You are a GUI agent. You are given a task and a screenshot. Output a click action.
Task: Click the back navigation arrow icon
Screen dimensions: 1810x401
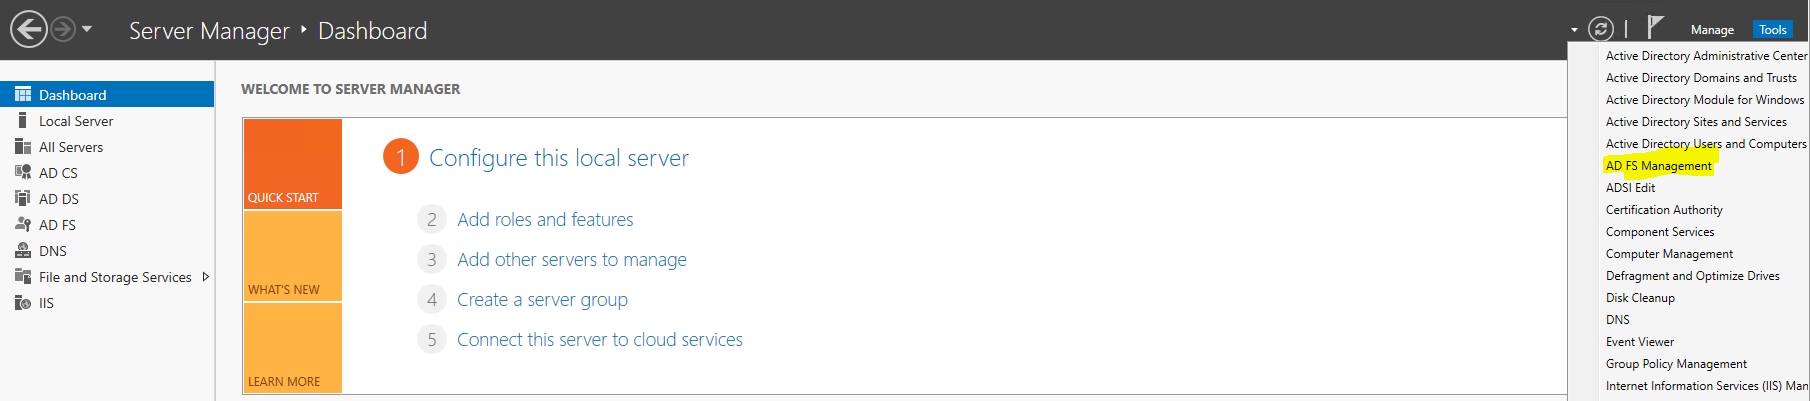[x=29, y=30]
